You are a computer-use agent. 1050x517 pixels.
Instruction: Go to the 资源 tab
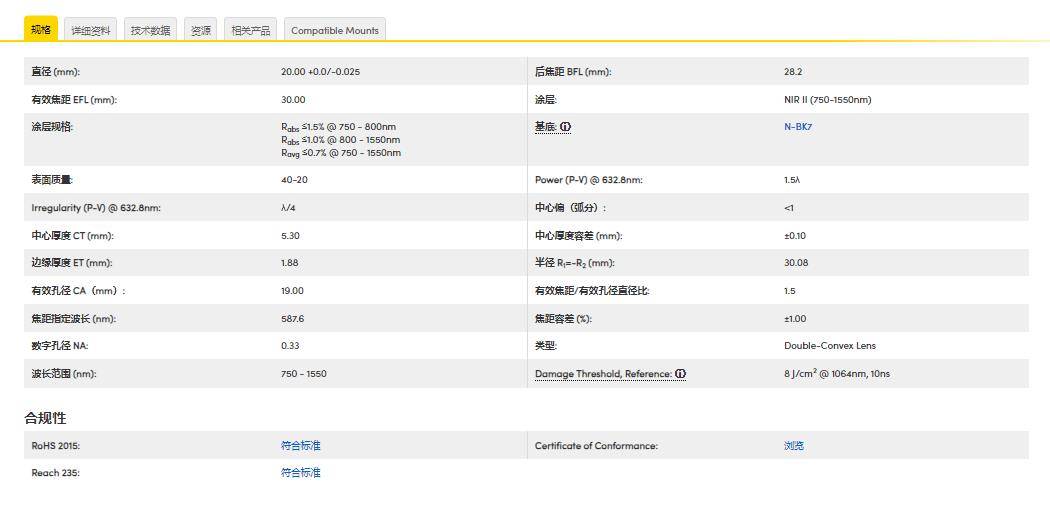point(201,30)
